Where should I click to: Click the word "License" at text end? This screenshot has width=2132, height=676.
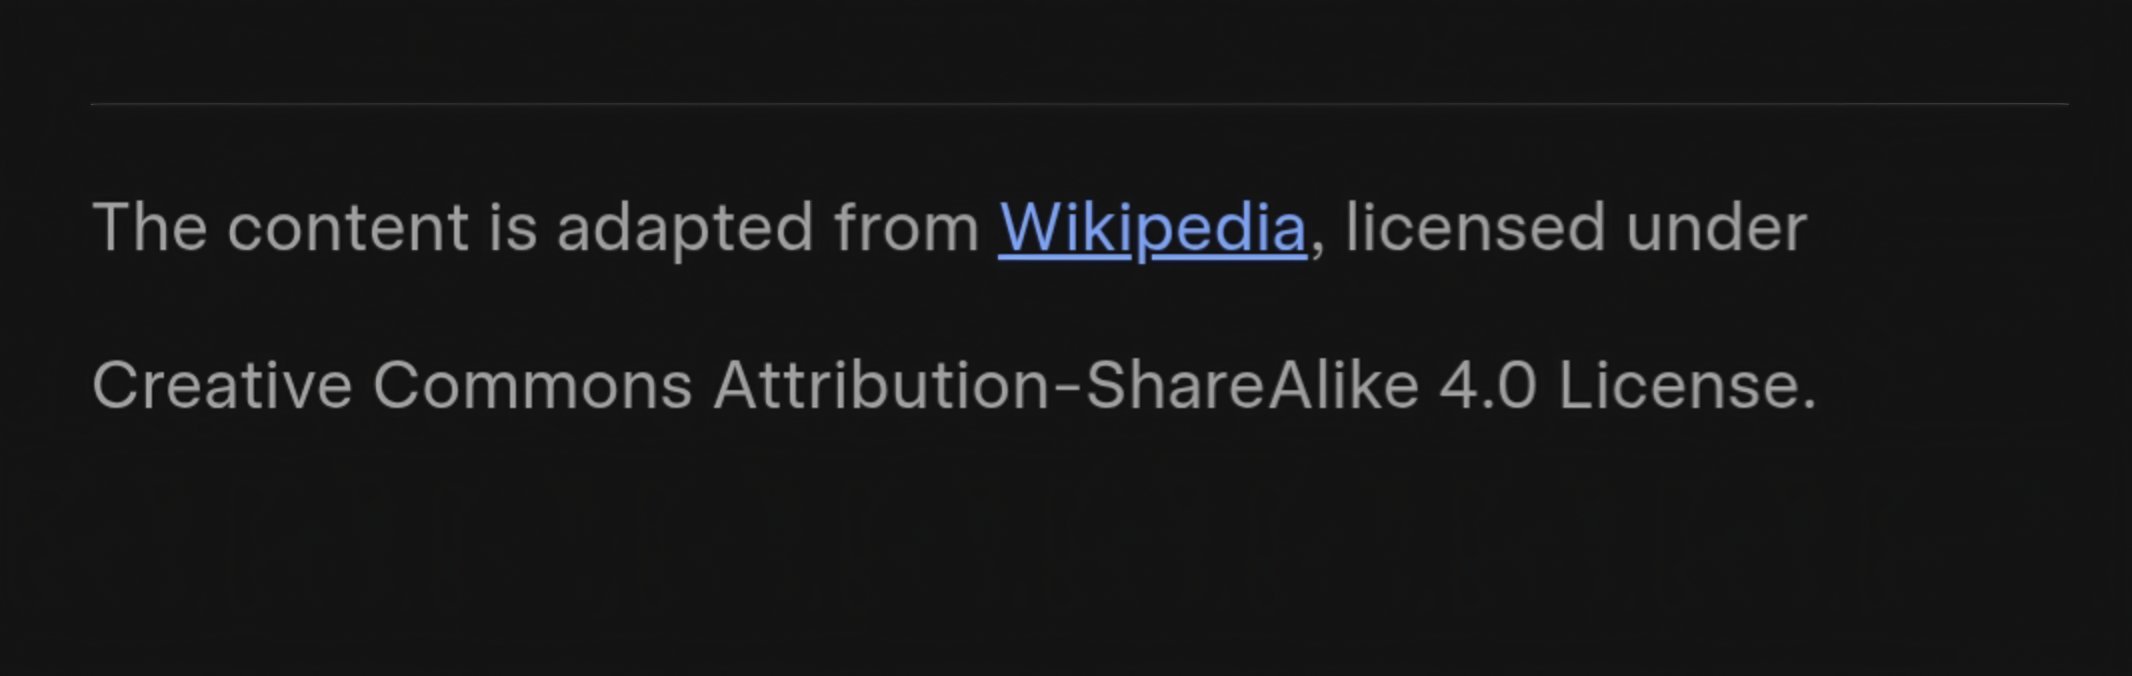click(1675, 386)
